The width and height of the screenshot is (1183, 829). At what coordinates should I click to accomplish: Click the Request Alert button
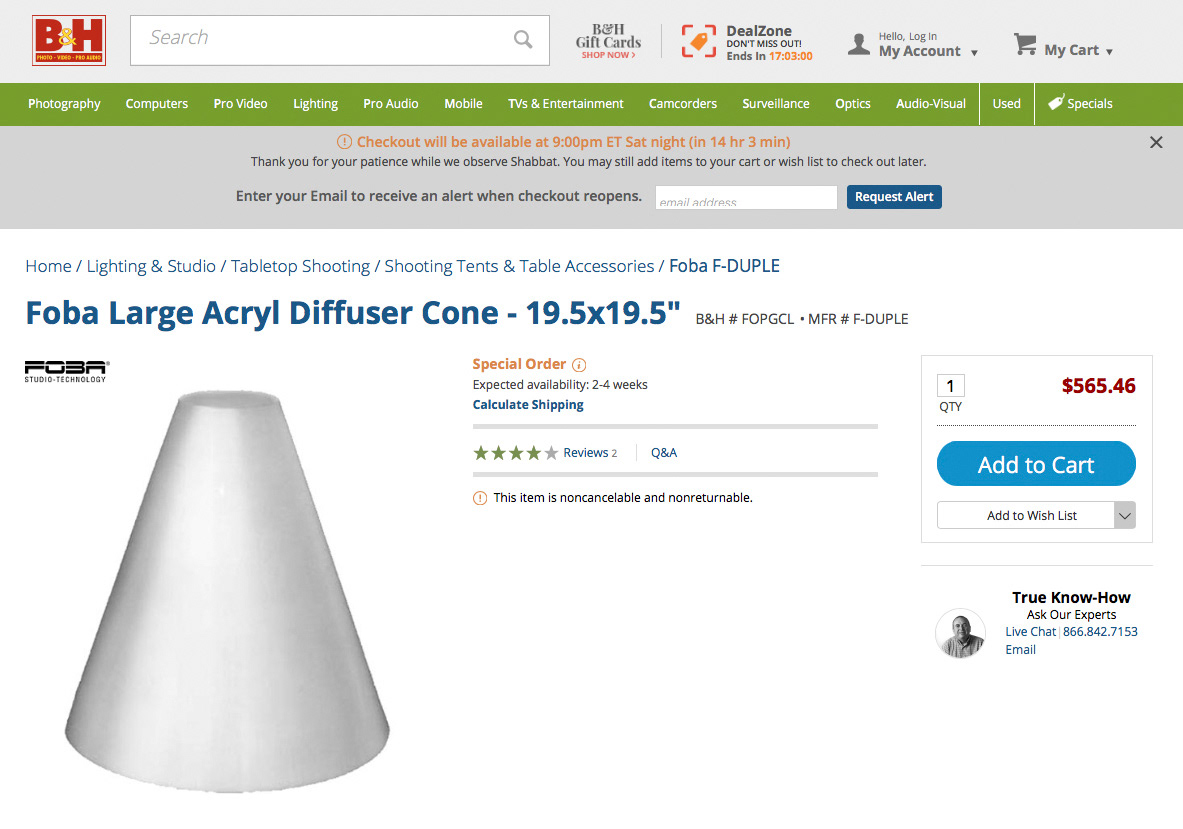[x=894, y=197]
